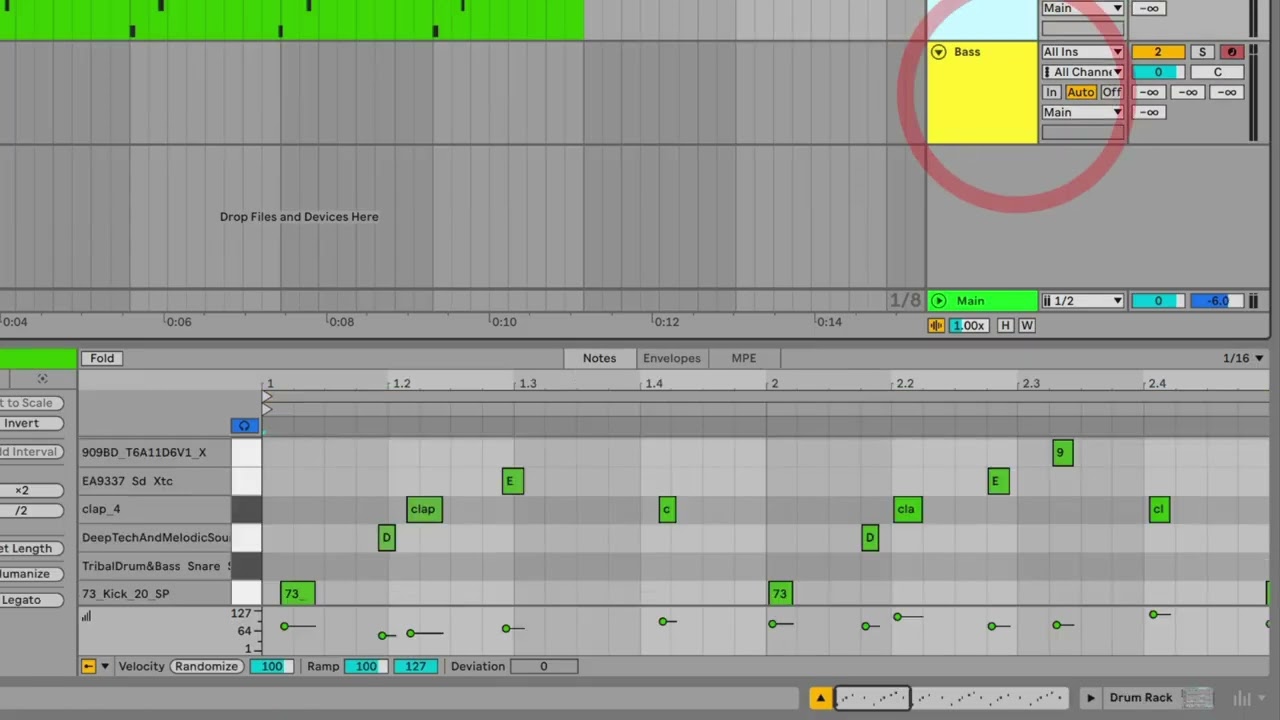This screenshot has height=720, width=1280.
Task: Set Bass monitoring to Auto
Action: [x=1080, y=92]
